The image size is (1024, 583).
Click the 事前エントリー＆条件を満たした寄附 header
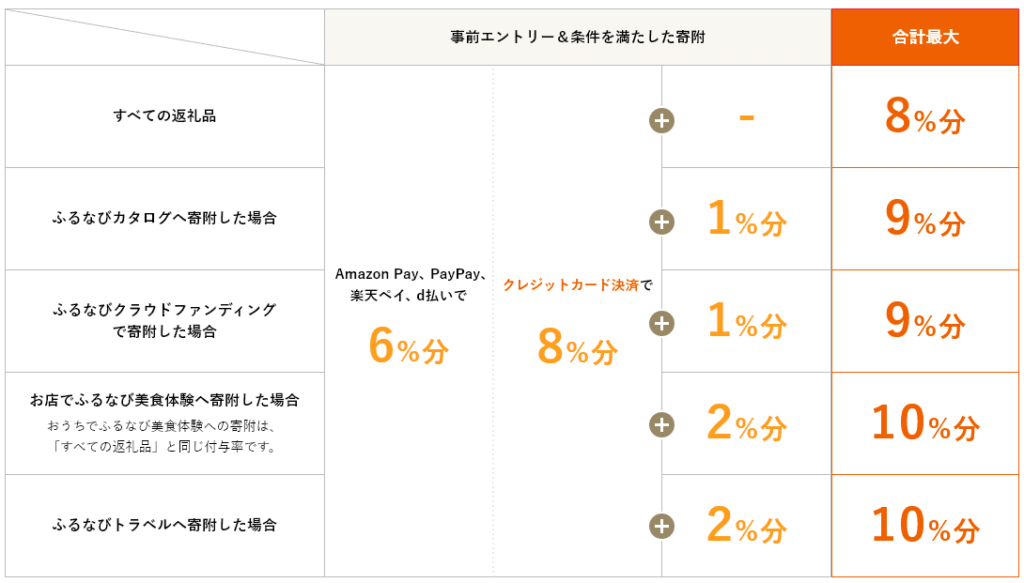pyautogui.click(x=577, y=37)
